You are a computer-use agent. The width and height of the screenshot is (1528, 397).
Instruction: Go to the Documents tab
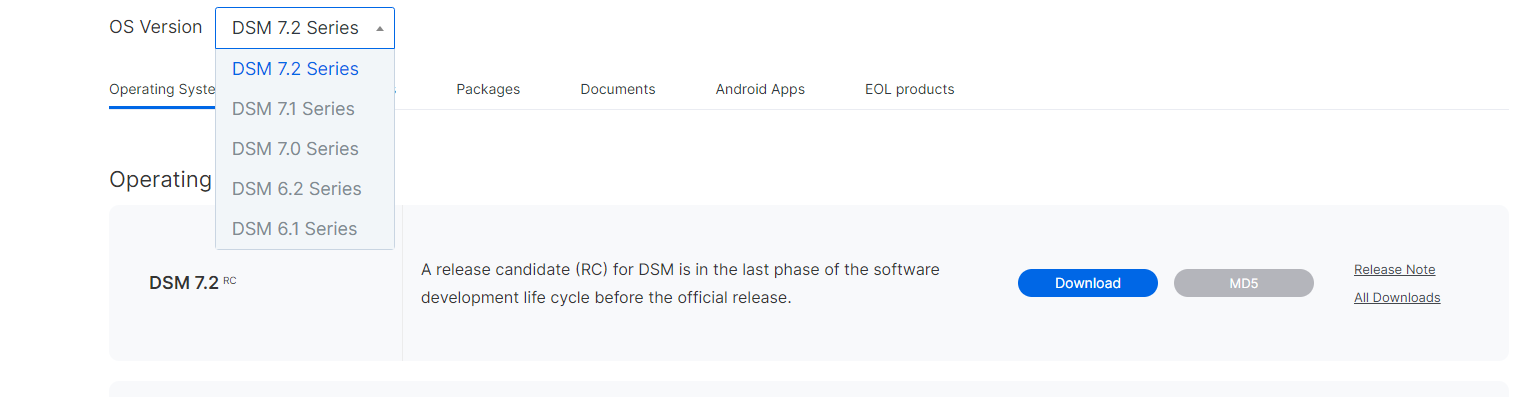pyautogui.click(x=618, y=89)
